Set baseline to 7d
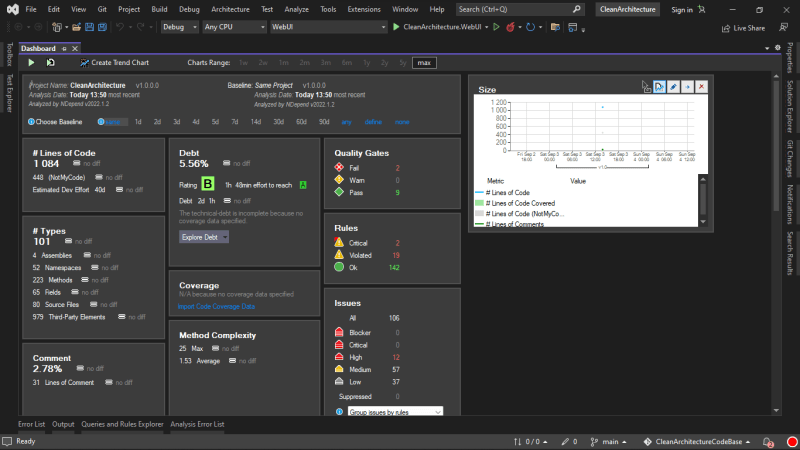The height and width of the screenshot is (450, 800). 235,122
